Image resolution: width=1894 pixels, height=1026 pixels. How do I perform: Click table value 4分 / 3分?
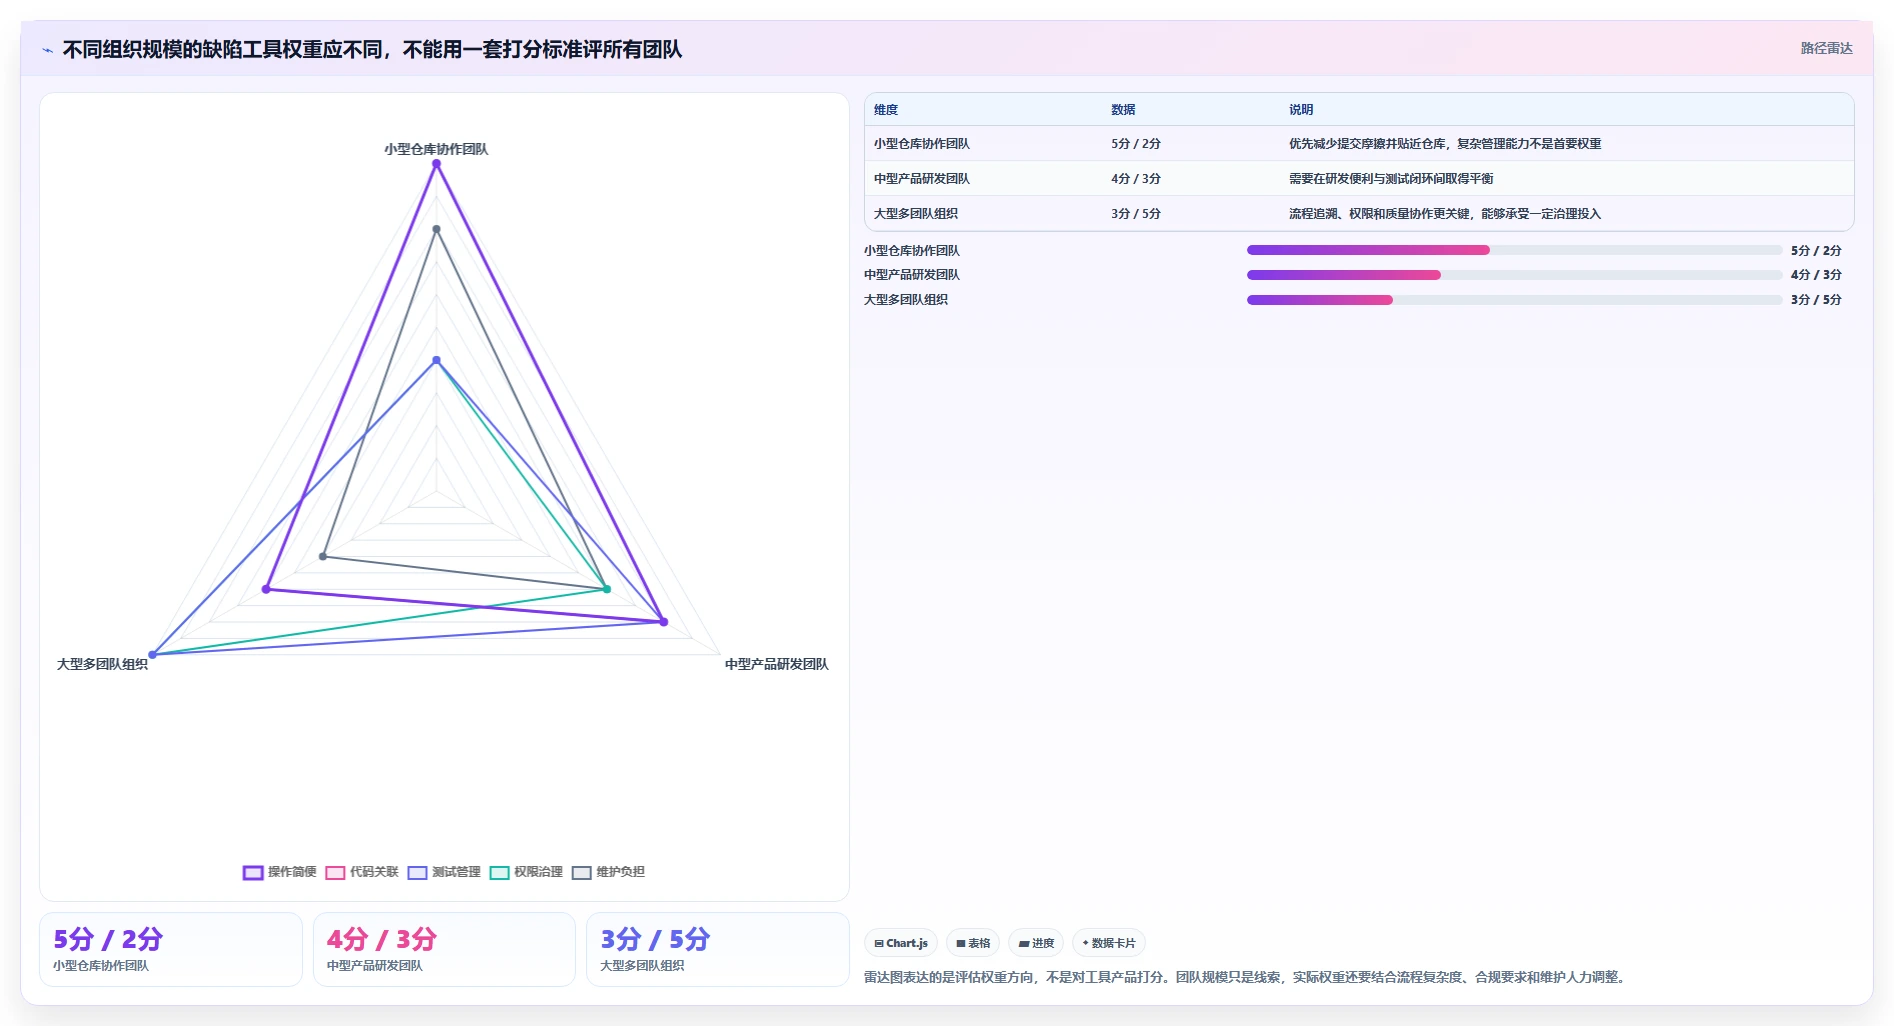point(1136,179)
